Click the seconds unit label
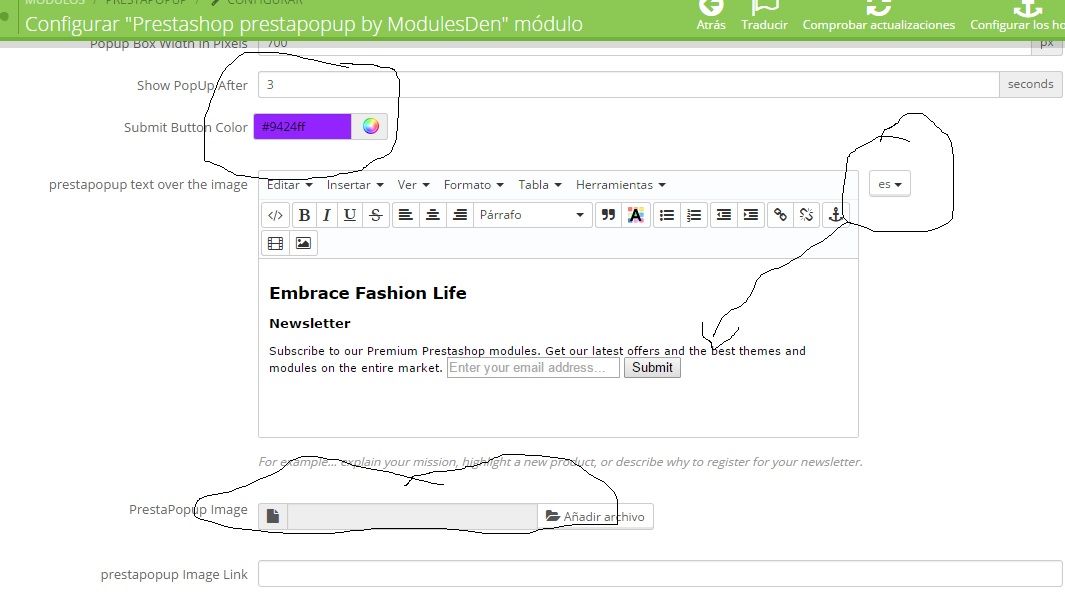This screenshot has height=595, width=1065. coord(1030,84)
